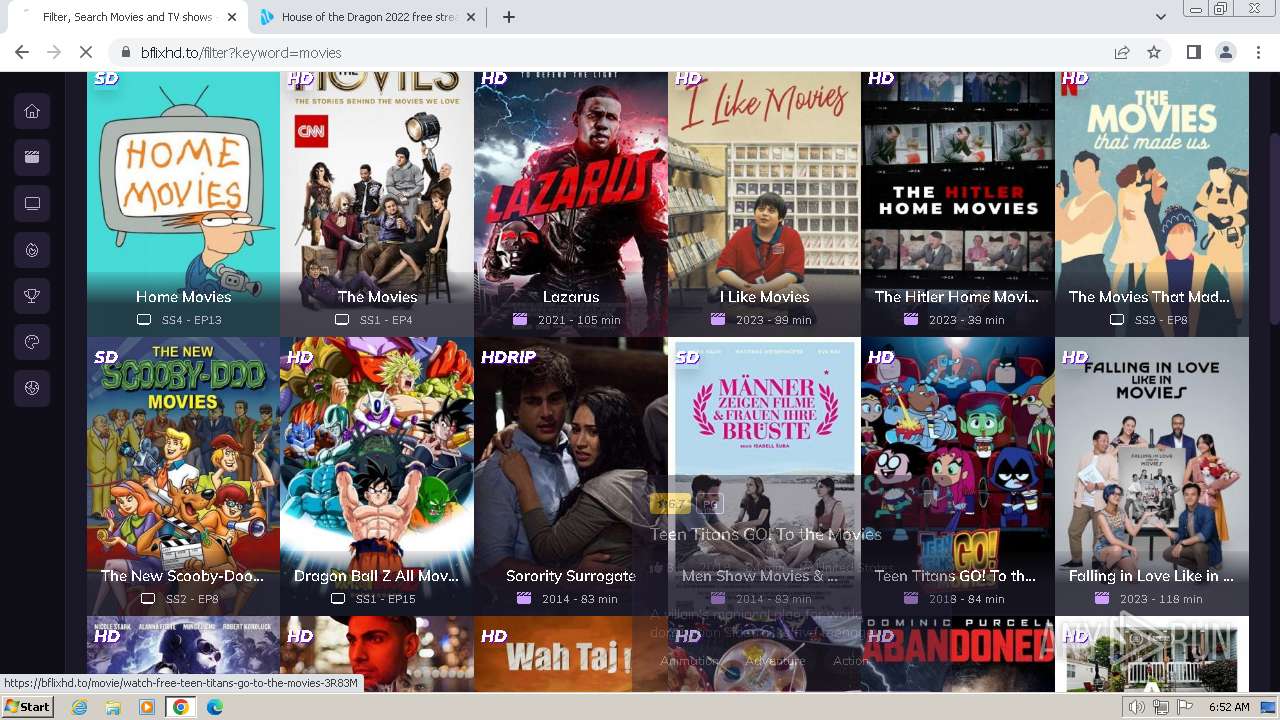1280x720 pixels.
Task: Go to the Home sidebar icon
Action: pyautogui.click(x=32, y=111)
